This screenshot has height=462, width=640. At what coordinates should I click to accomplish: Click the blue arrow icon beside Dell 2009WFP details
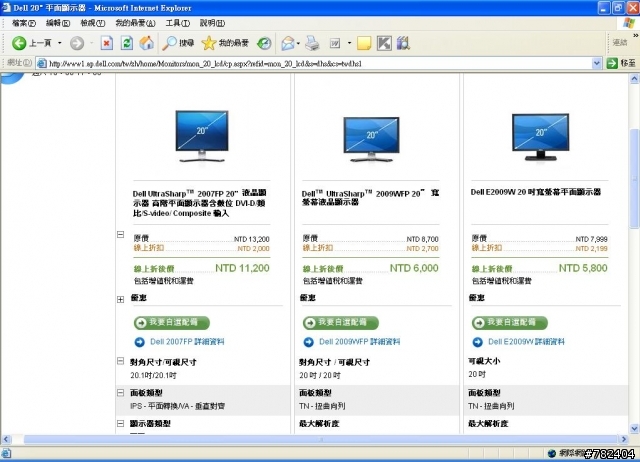pos(309,342)
